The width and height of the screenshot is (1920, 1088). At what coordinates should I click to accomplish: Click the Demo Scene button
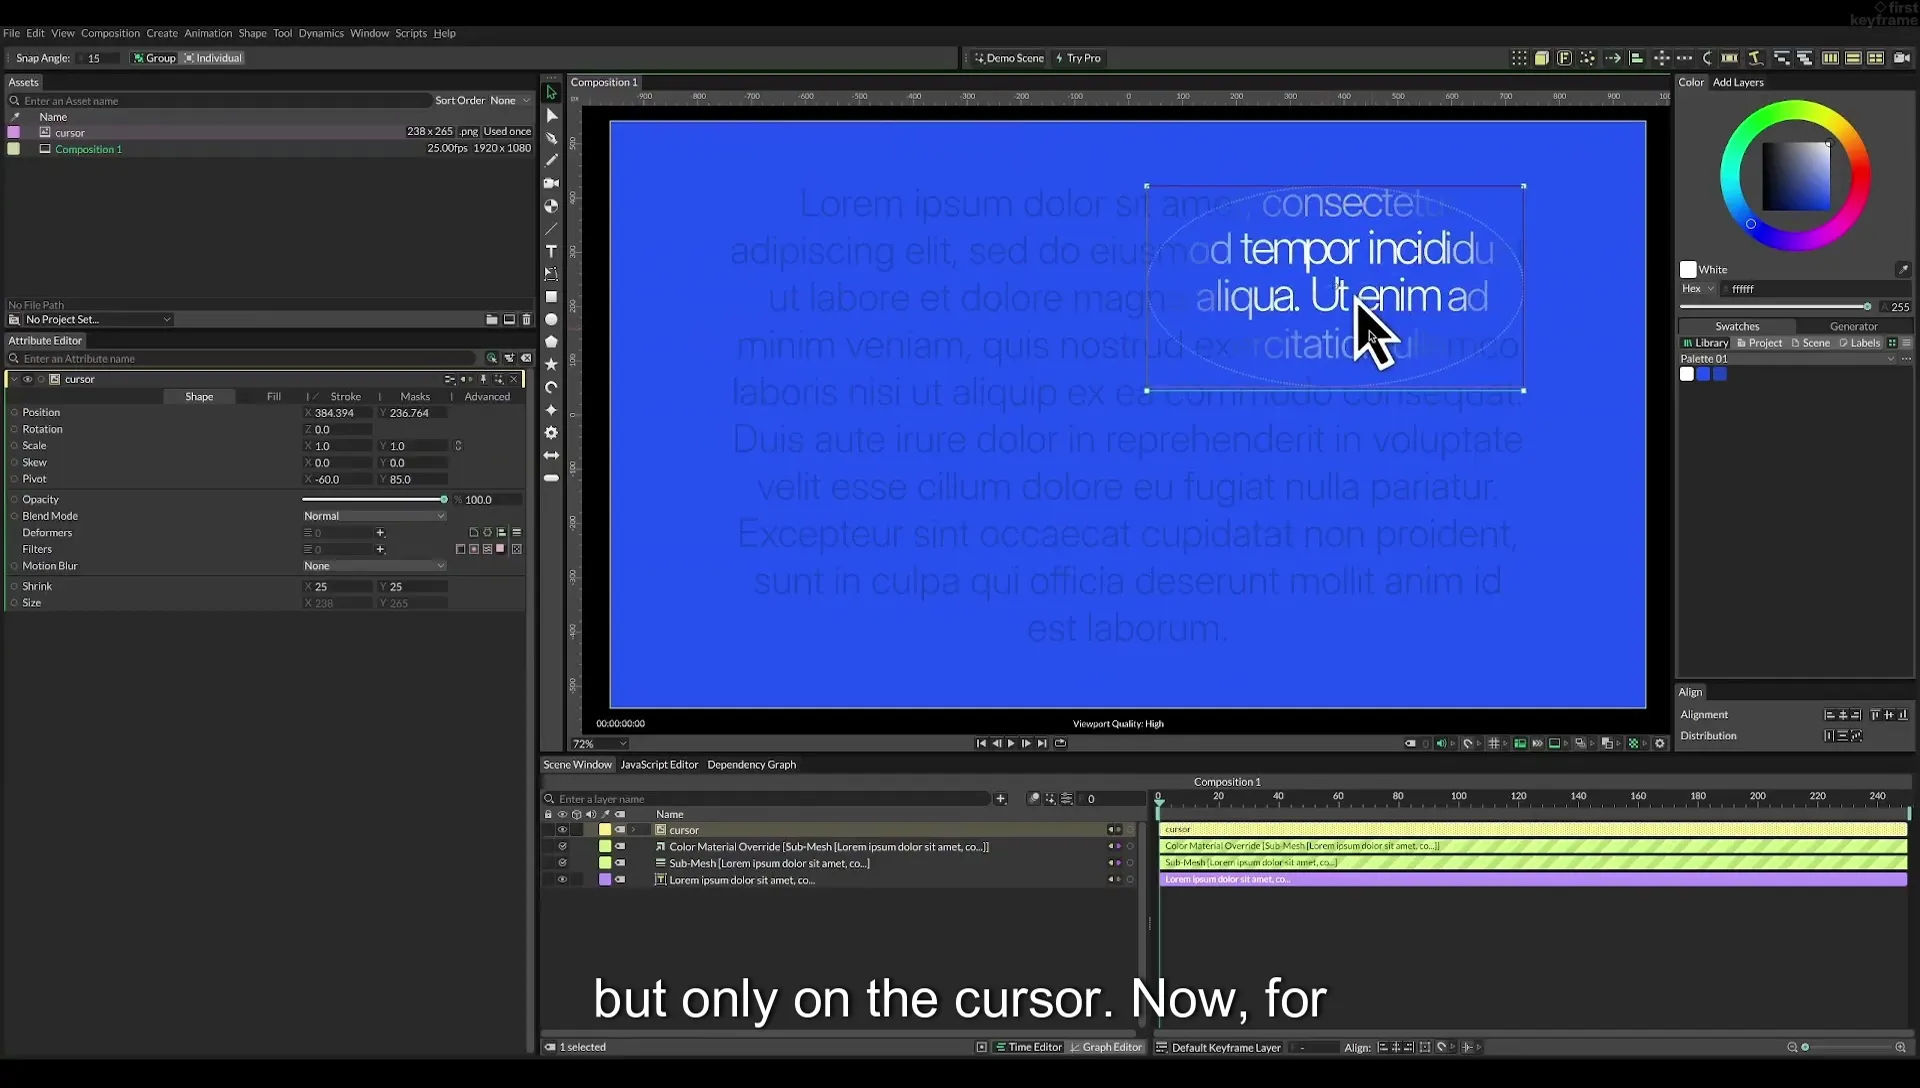coord(1009,58)
